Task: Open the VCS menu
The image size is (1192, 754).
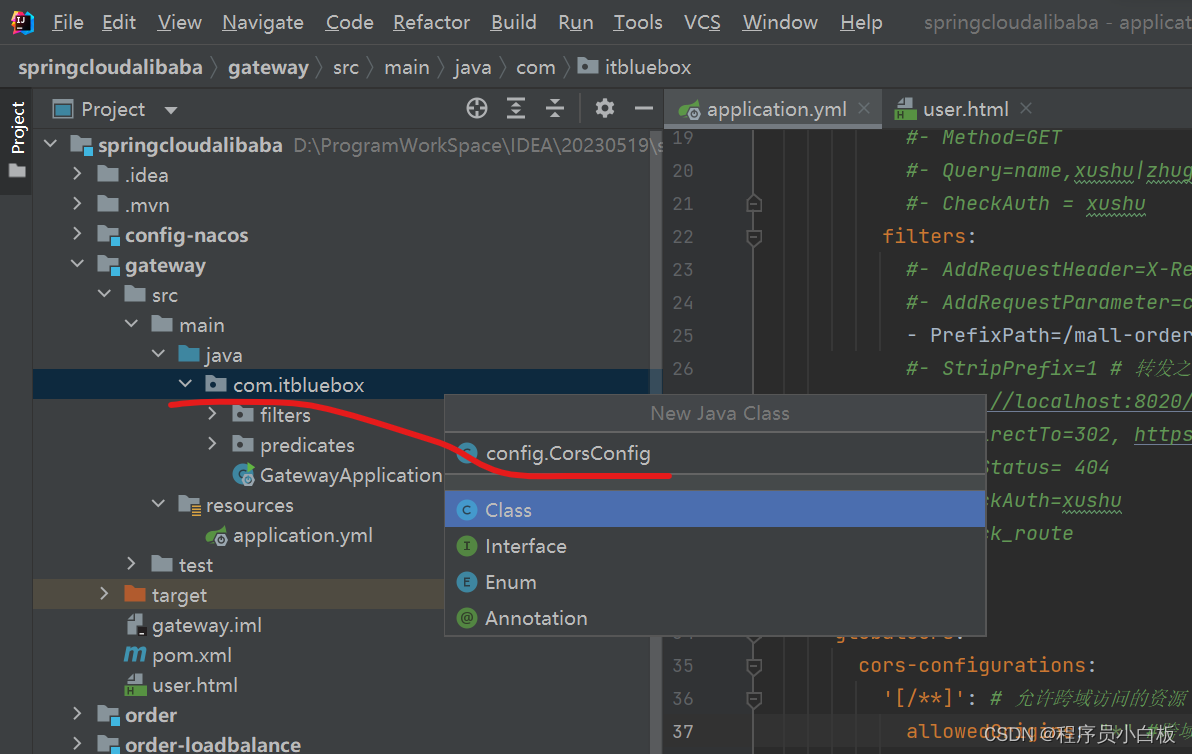Action: coord(702,23)
